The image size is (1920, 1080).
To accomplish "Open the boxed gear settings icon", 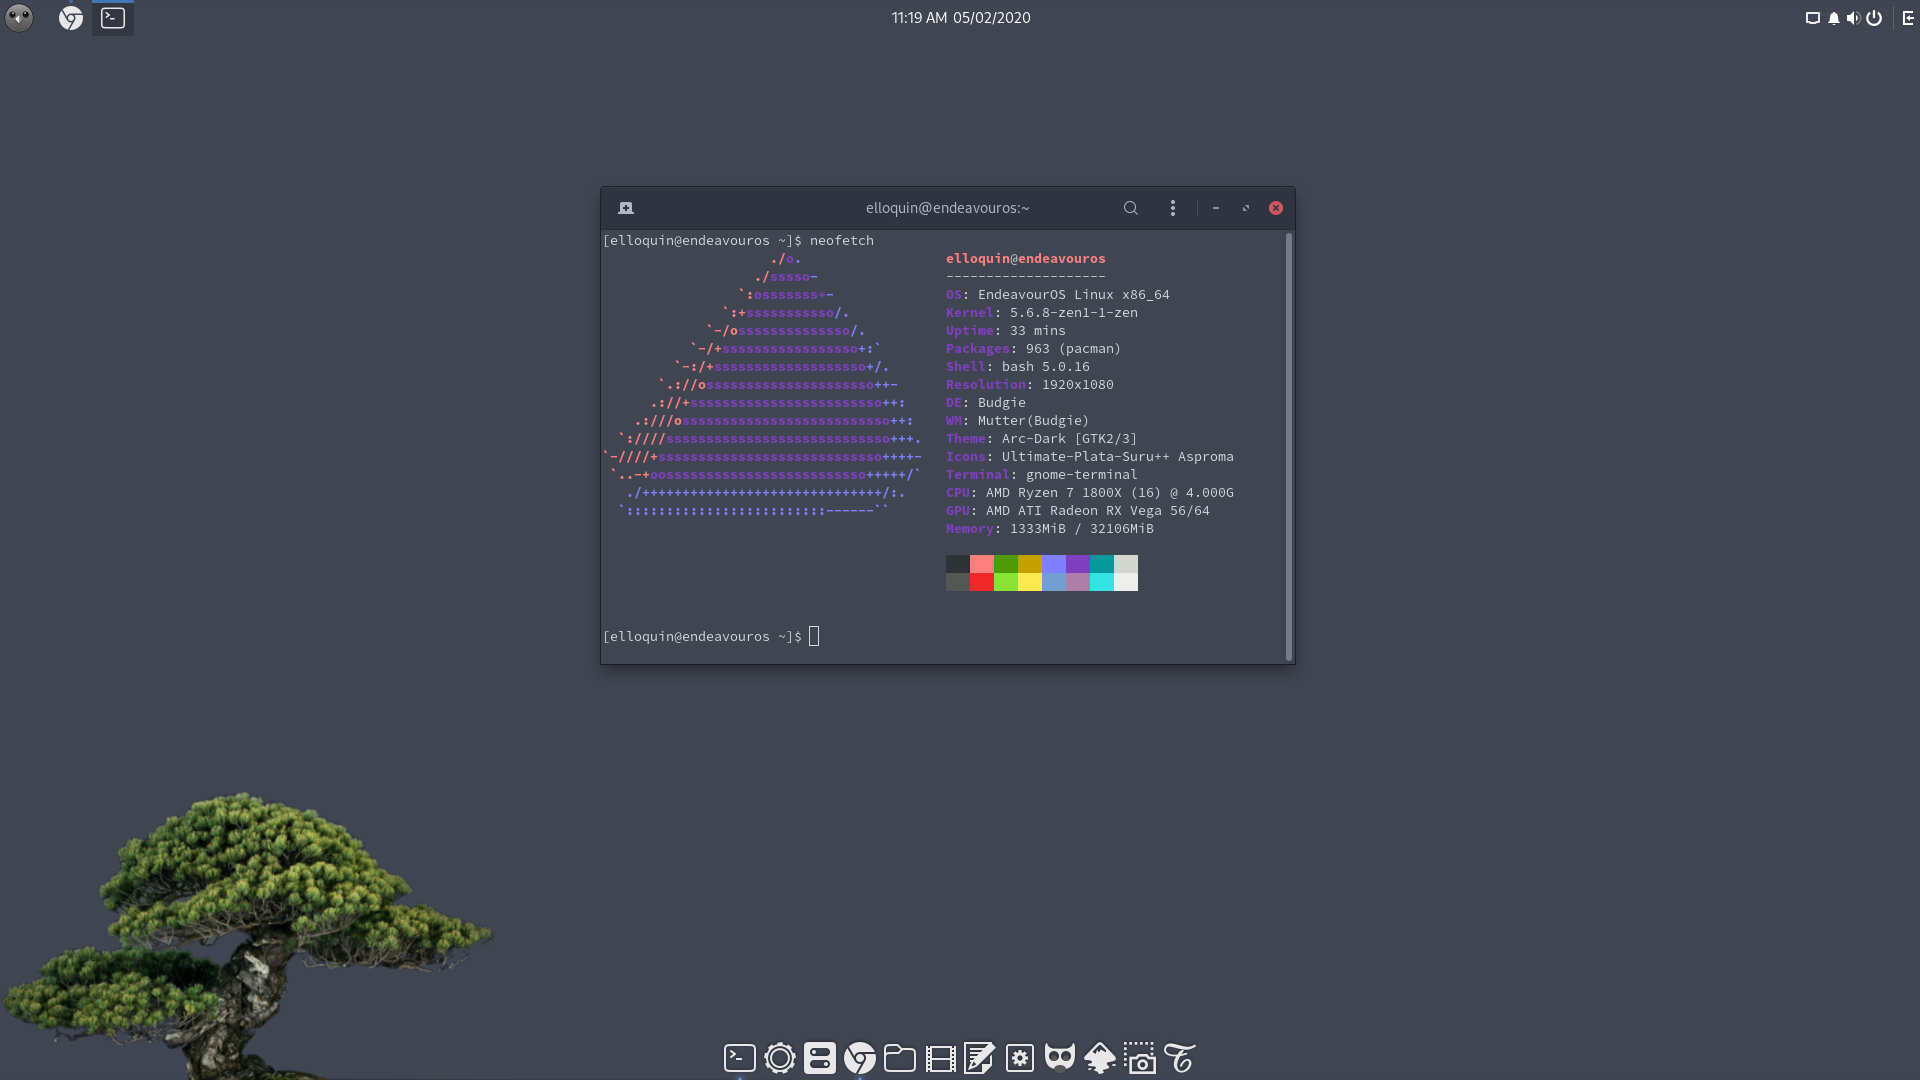I will (1020, 1058).
